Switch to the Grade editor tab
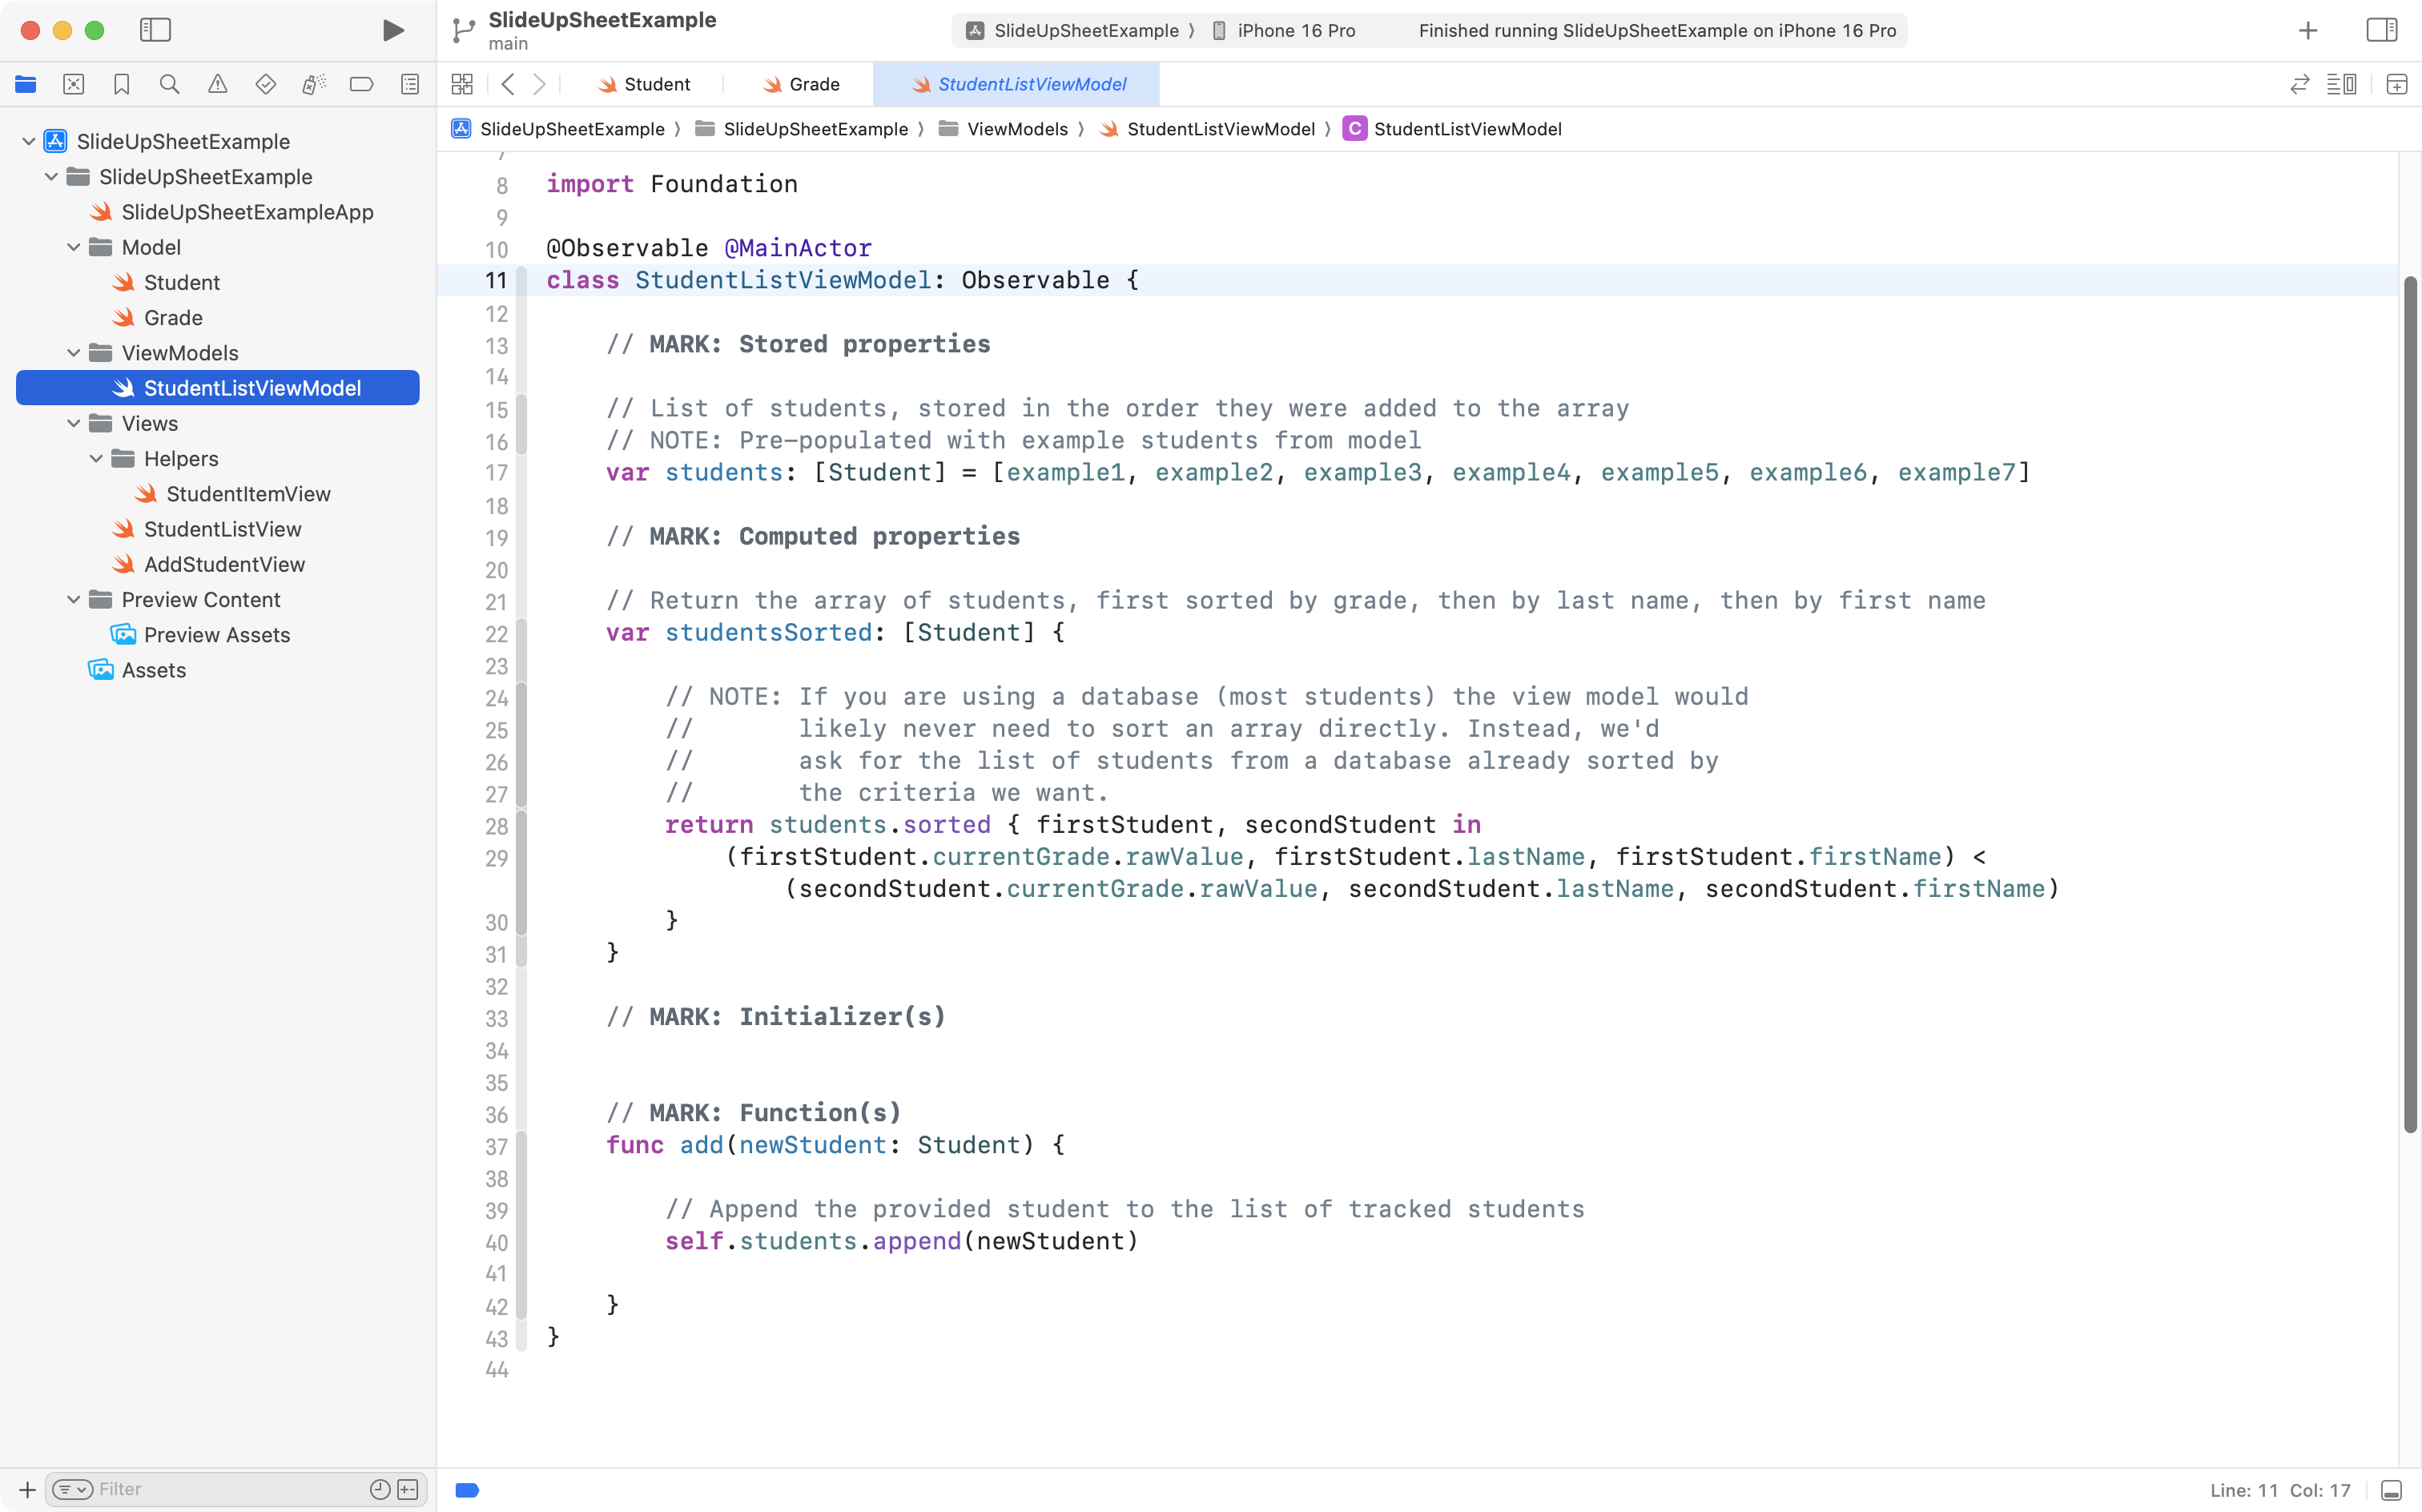The width and height of the screenshot is (2422, 1512). point(813,84)
